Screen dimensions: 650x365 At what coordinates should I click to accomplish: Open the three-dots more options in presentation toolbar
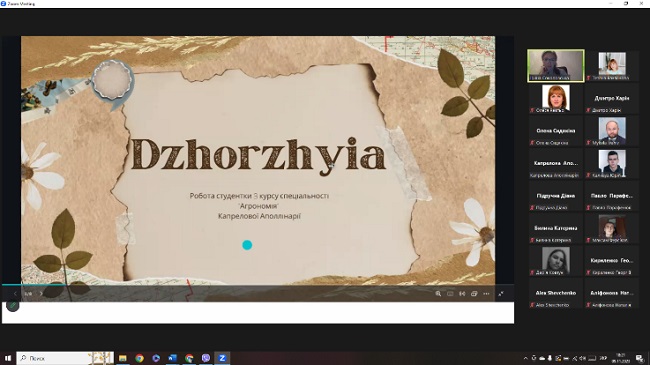486,294
